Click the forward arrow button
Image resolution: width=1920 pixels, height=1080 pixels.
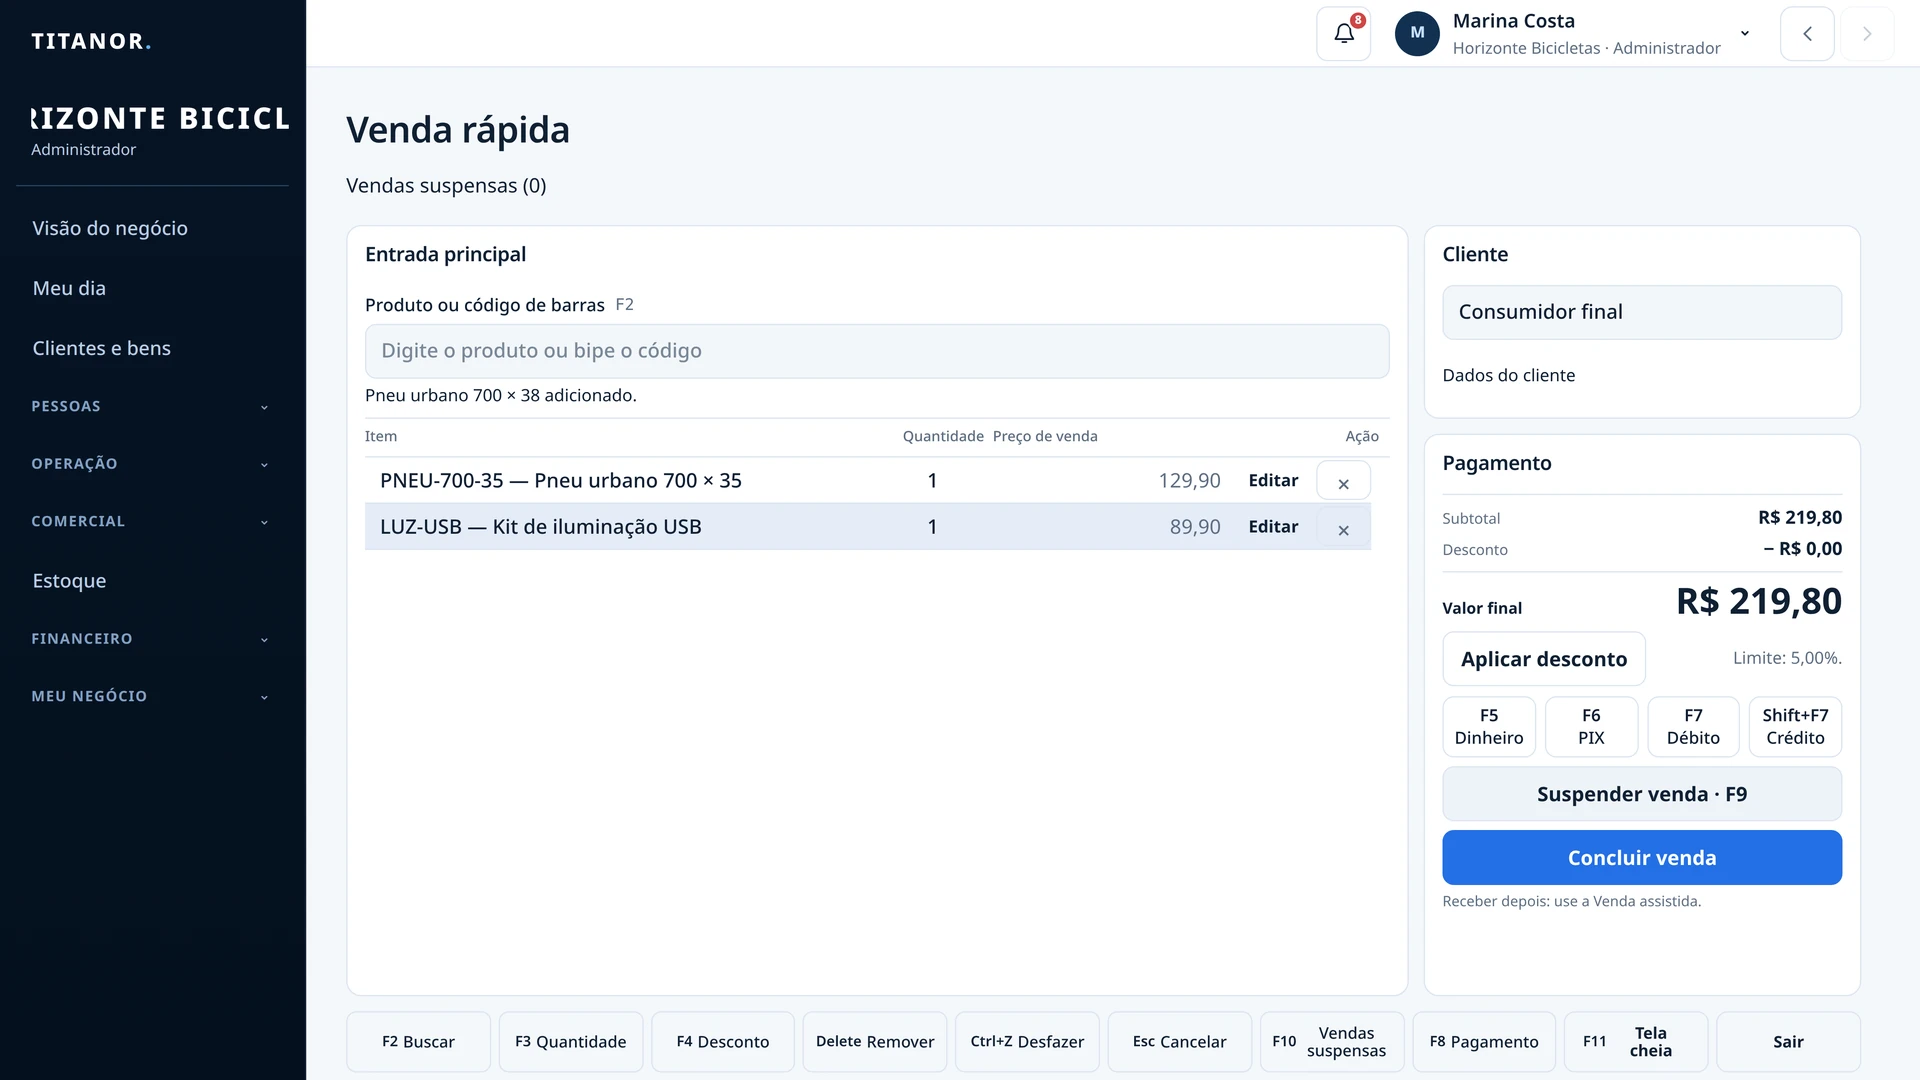click(1867, 34)
